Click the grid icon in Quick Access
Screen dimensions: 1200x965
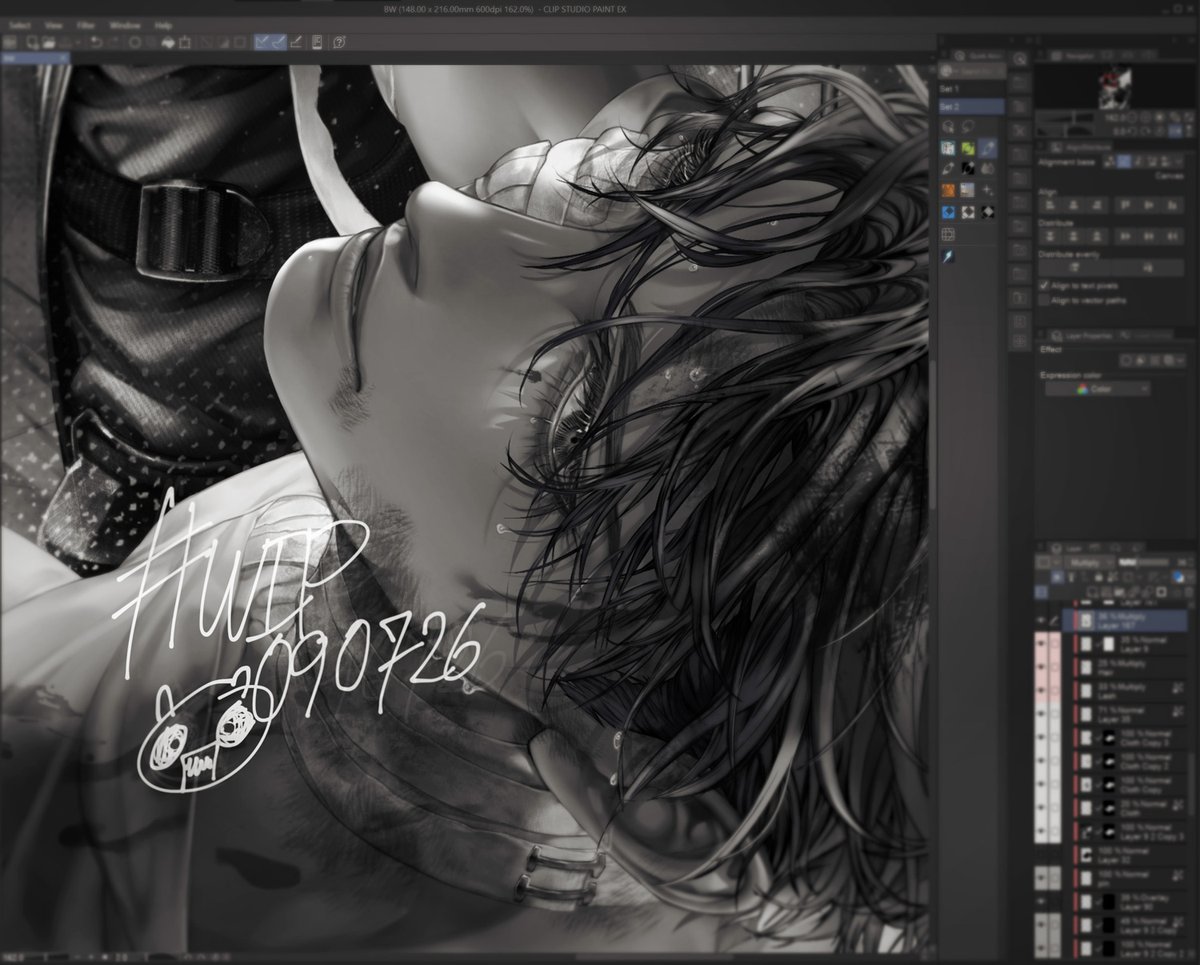[x=948, y=235]
